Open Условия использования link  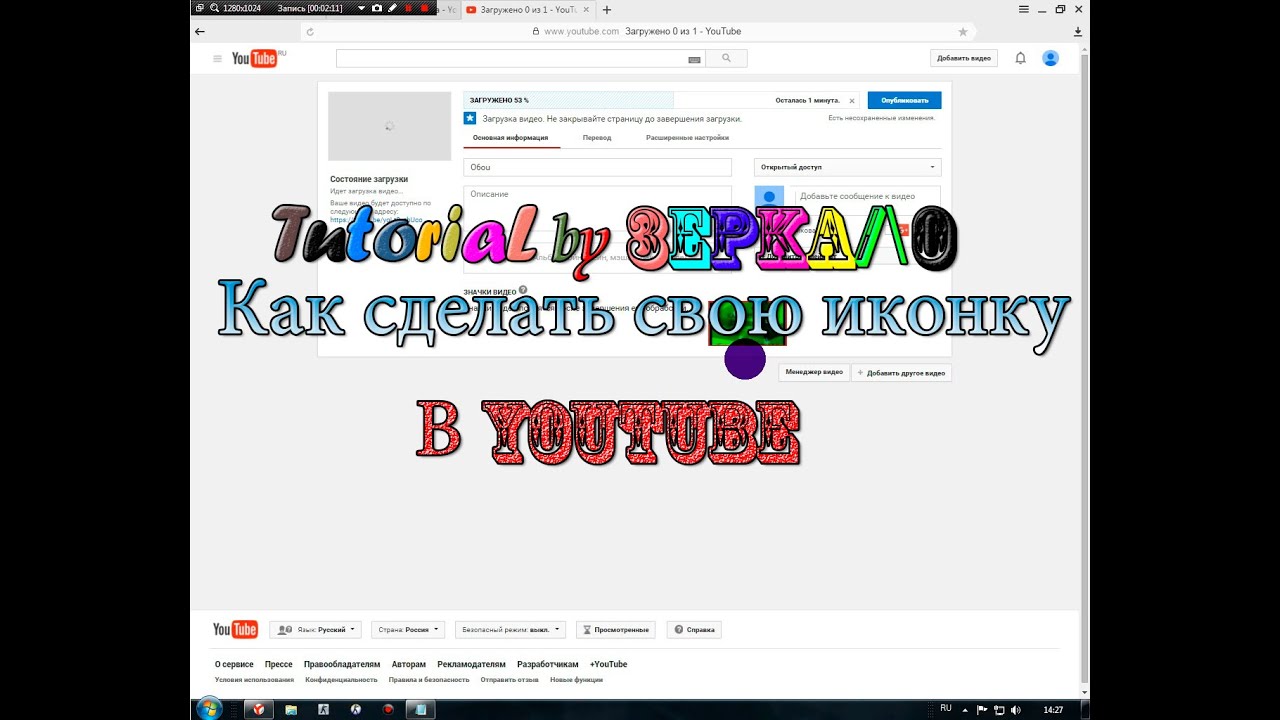(254, 680)
